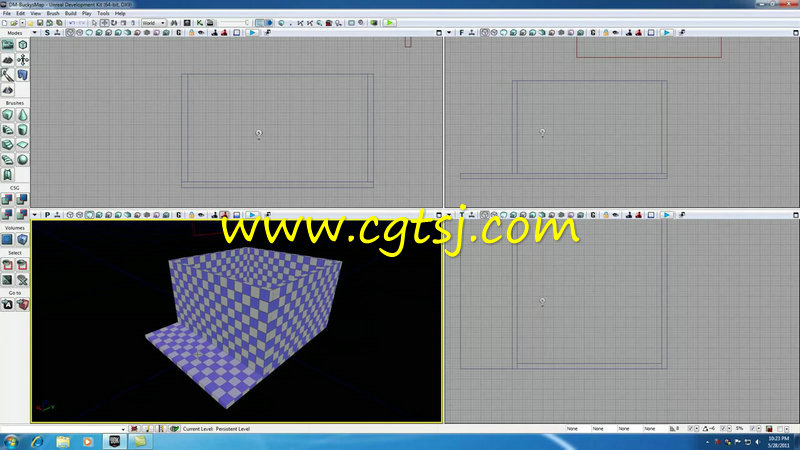The image size is (800, 450).
Task: Pick the Linear Staircase brush
Action: coord(8,145)
